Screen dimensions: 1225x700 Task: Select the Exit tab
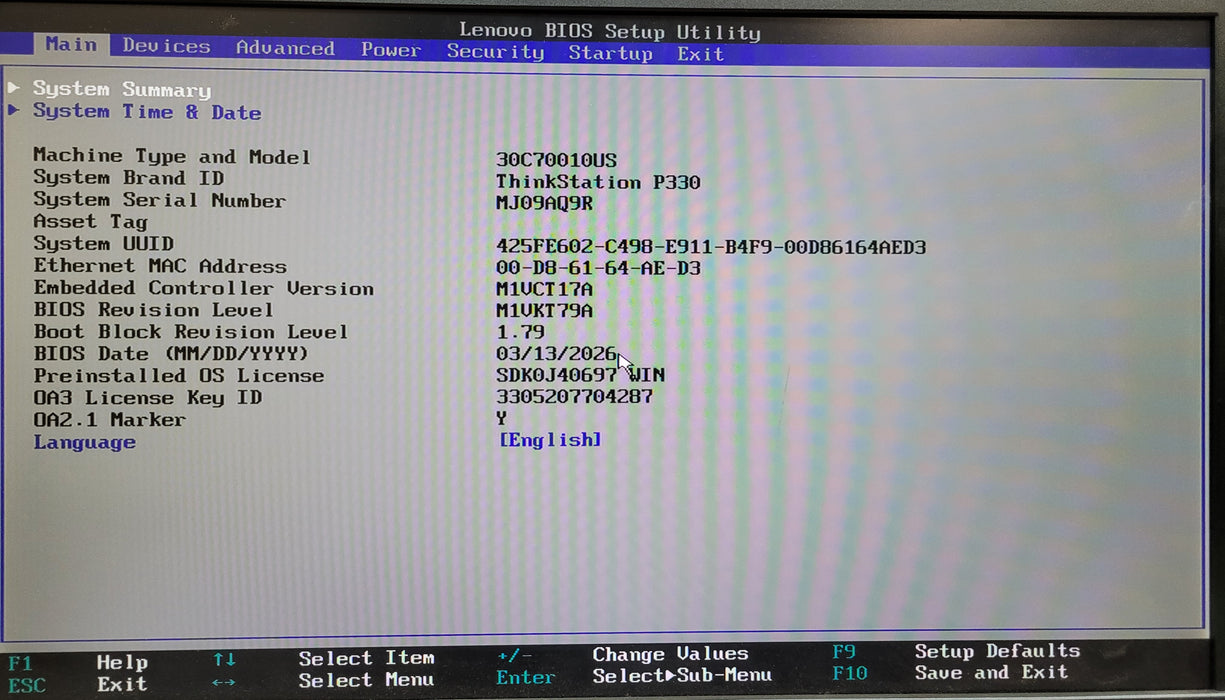pos(700,54)
